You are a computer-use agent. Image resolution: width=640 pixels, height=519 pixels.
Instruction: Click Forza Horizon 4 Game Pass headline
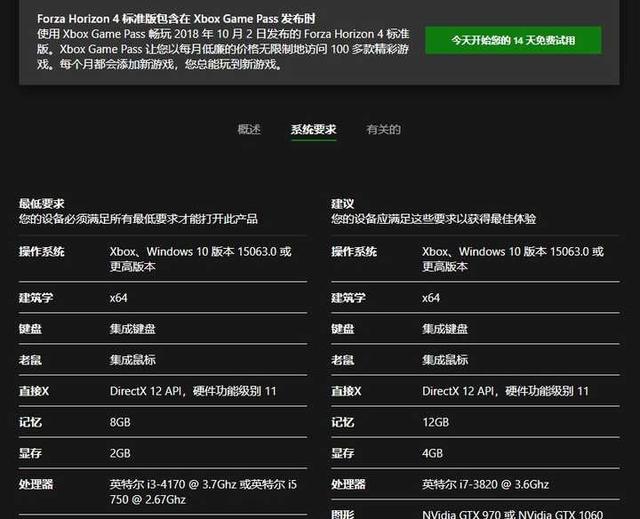point(176,19)
